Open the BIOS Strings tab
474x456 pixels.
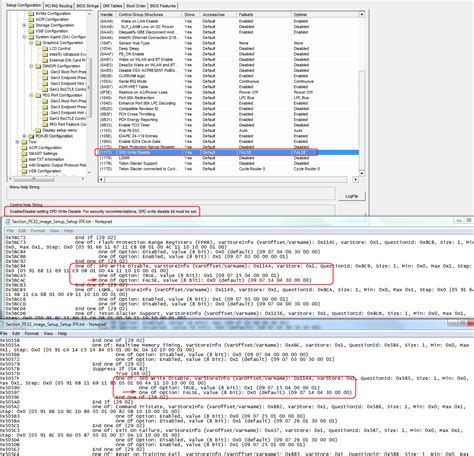coord(87,6)
